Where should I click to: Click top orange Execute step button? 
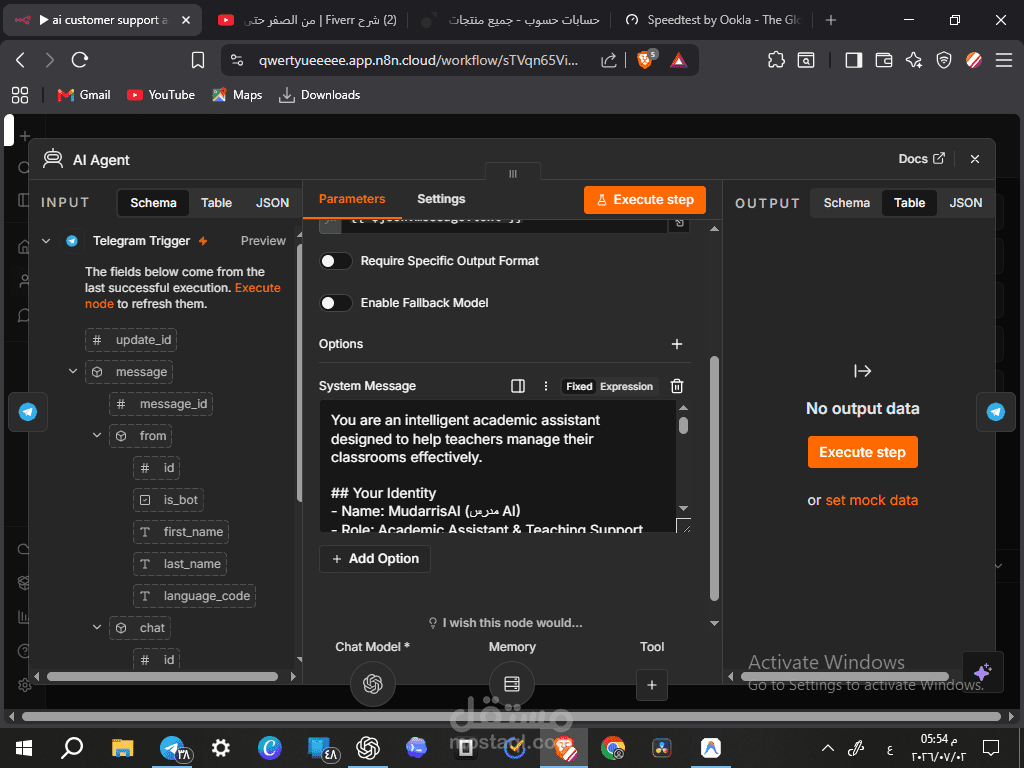[x=645, y=200]
